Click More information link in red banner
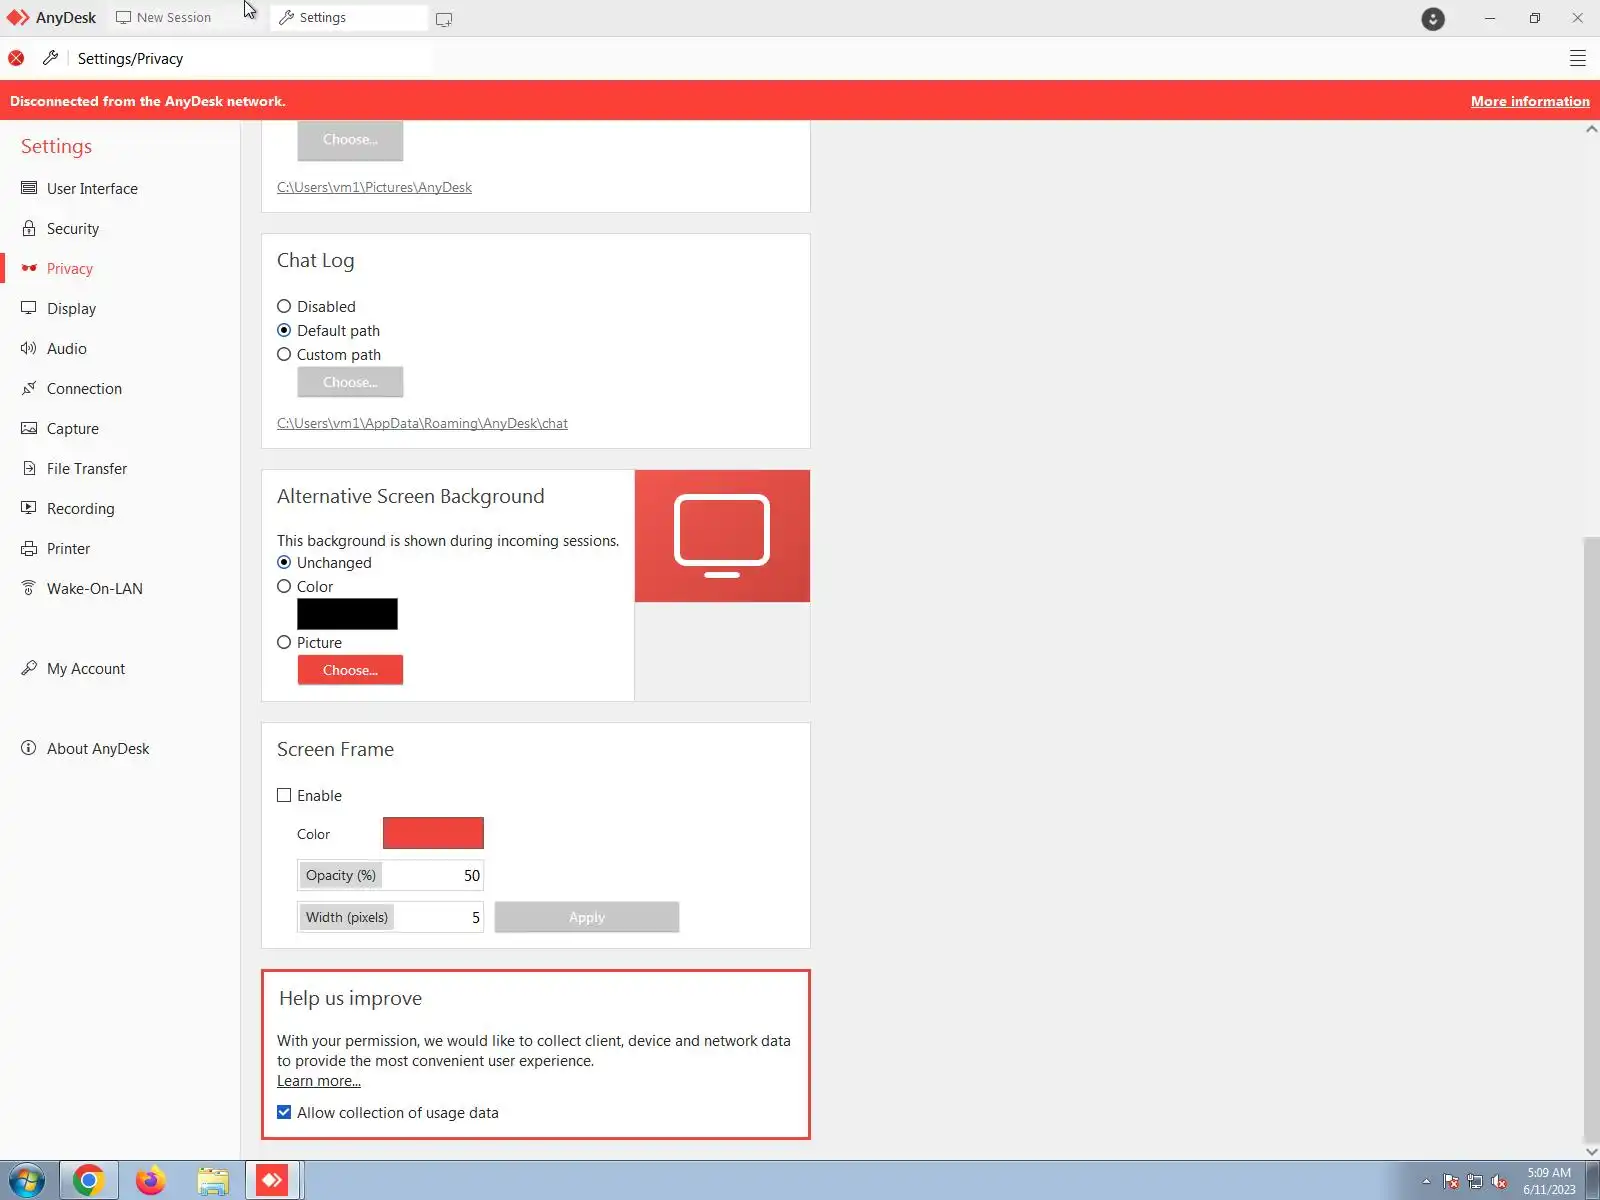This screenshot has height=1200, width=1600. [x=1530, y=101]
